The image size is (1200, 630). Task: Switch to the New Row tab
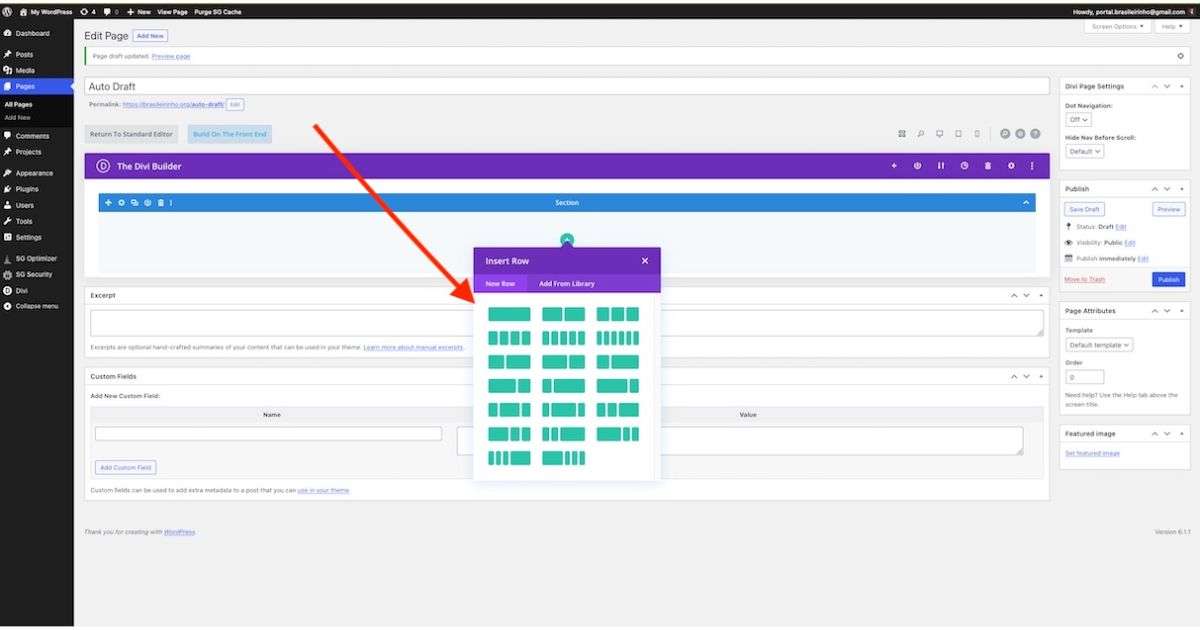tap(500, 284)
